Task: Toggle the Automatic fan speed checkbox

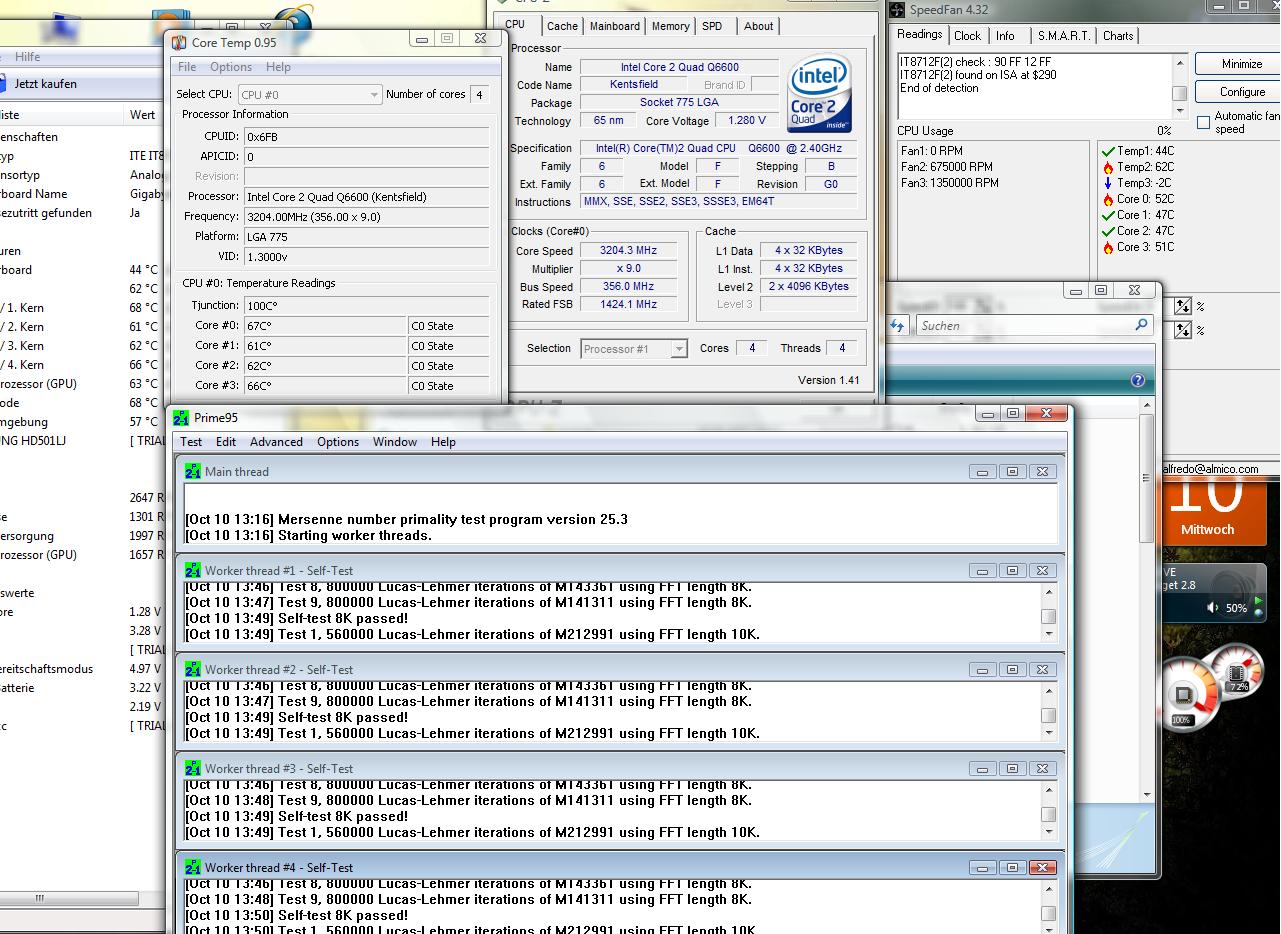Action: tap(1203, 123)
